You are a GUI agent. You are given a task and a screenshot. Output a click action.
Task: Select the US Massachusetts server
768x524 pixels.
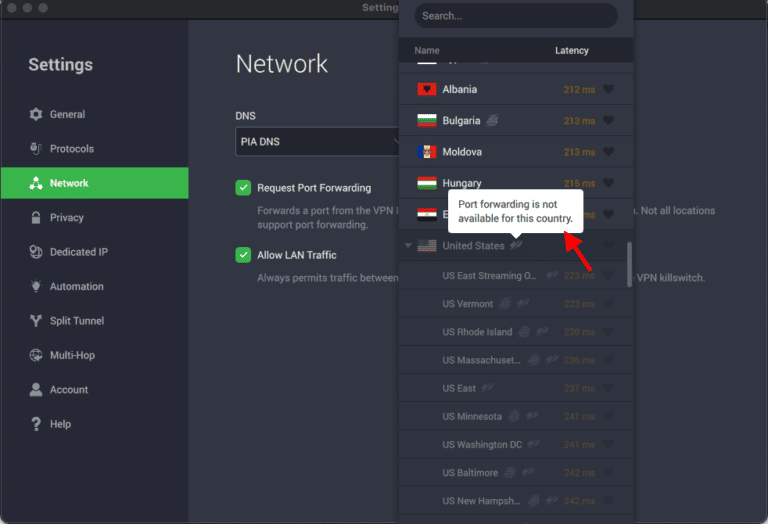(516, 360)
